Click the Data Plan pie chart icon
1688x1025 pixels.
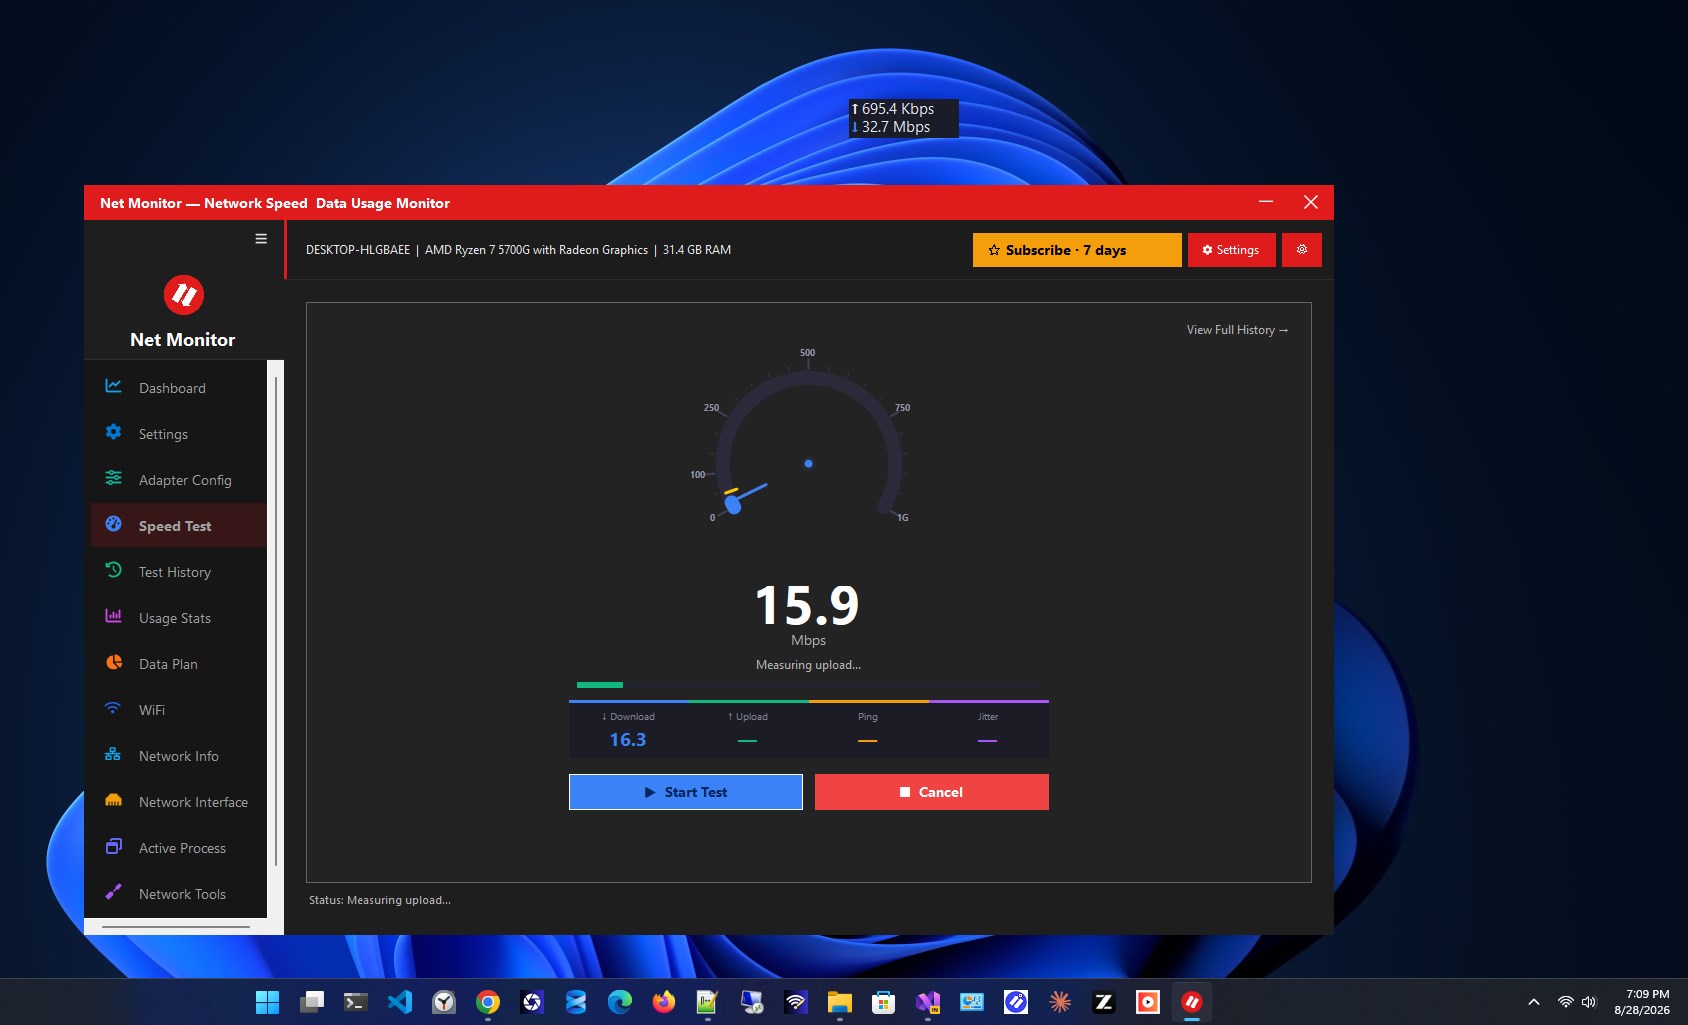click(x=114, y=662)
